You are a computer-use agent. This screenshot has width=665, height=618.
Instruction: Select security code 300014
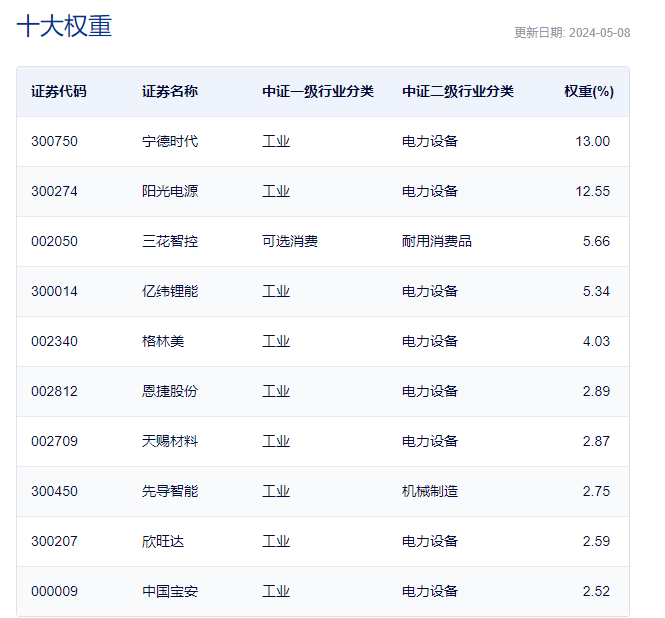pyautogui.click(x=54, y=291)
